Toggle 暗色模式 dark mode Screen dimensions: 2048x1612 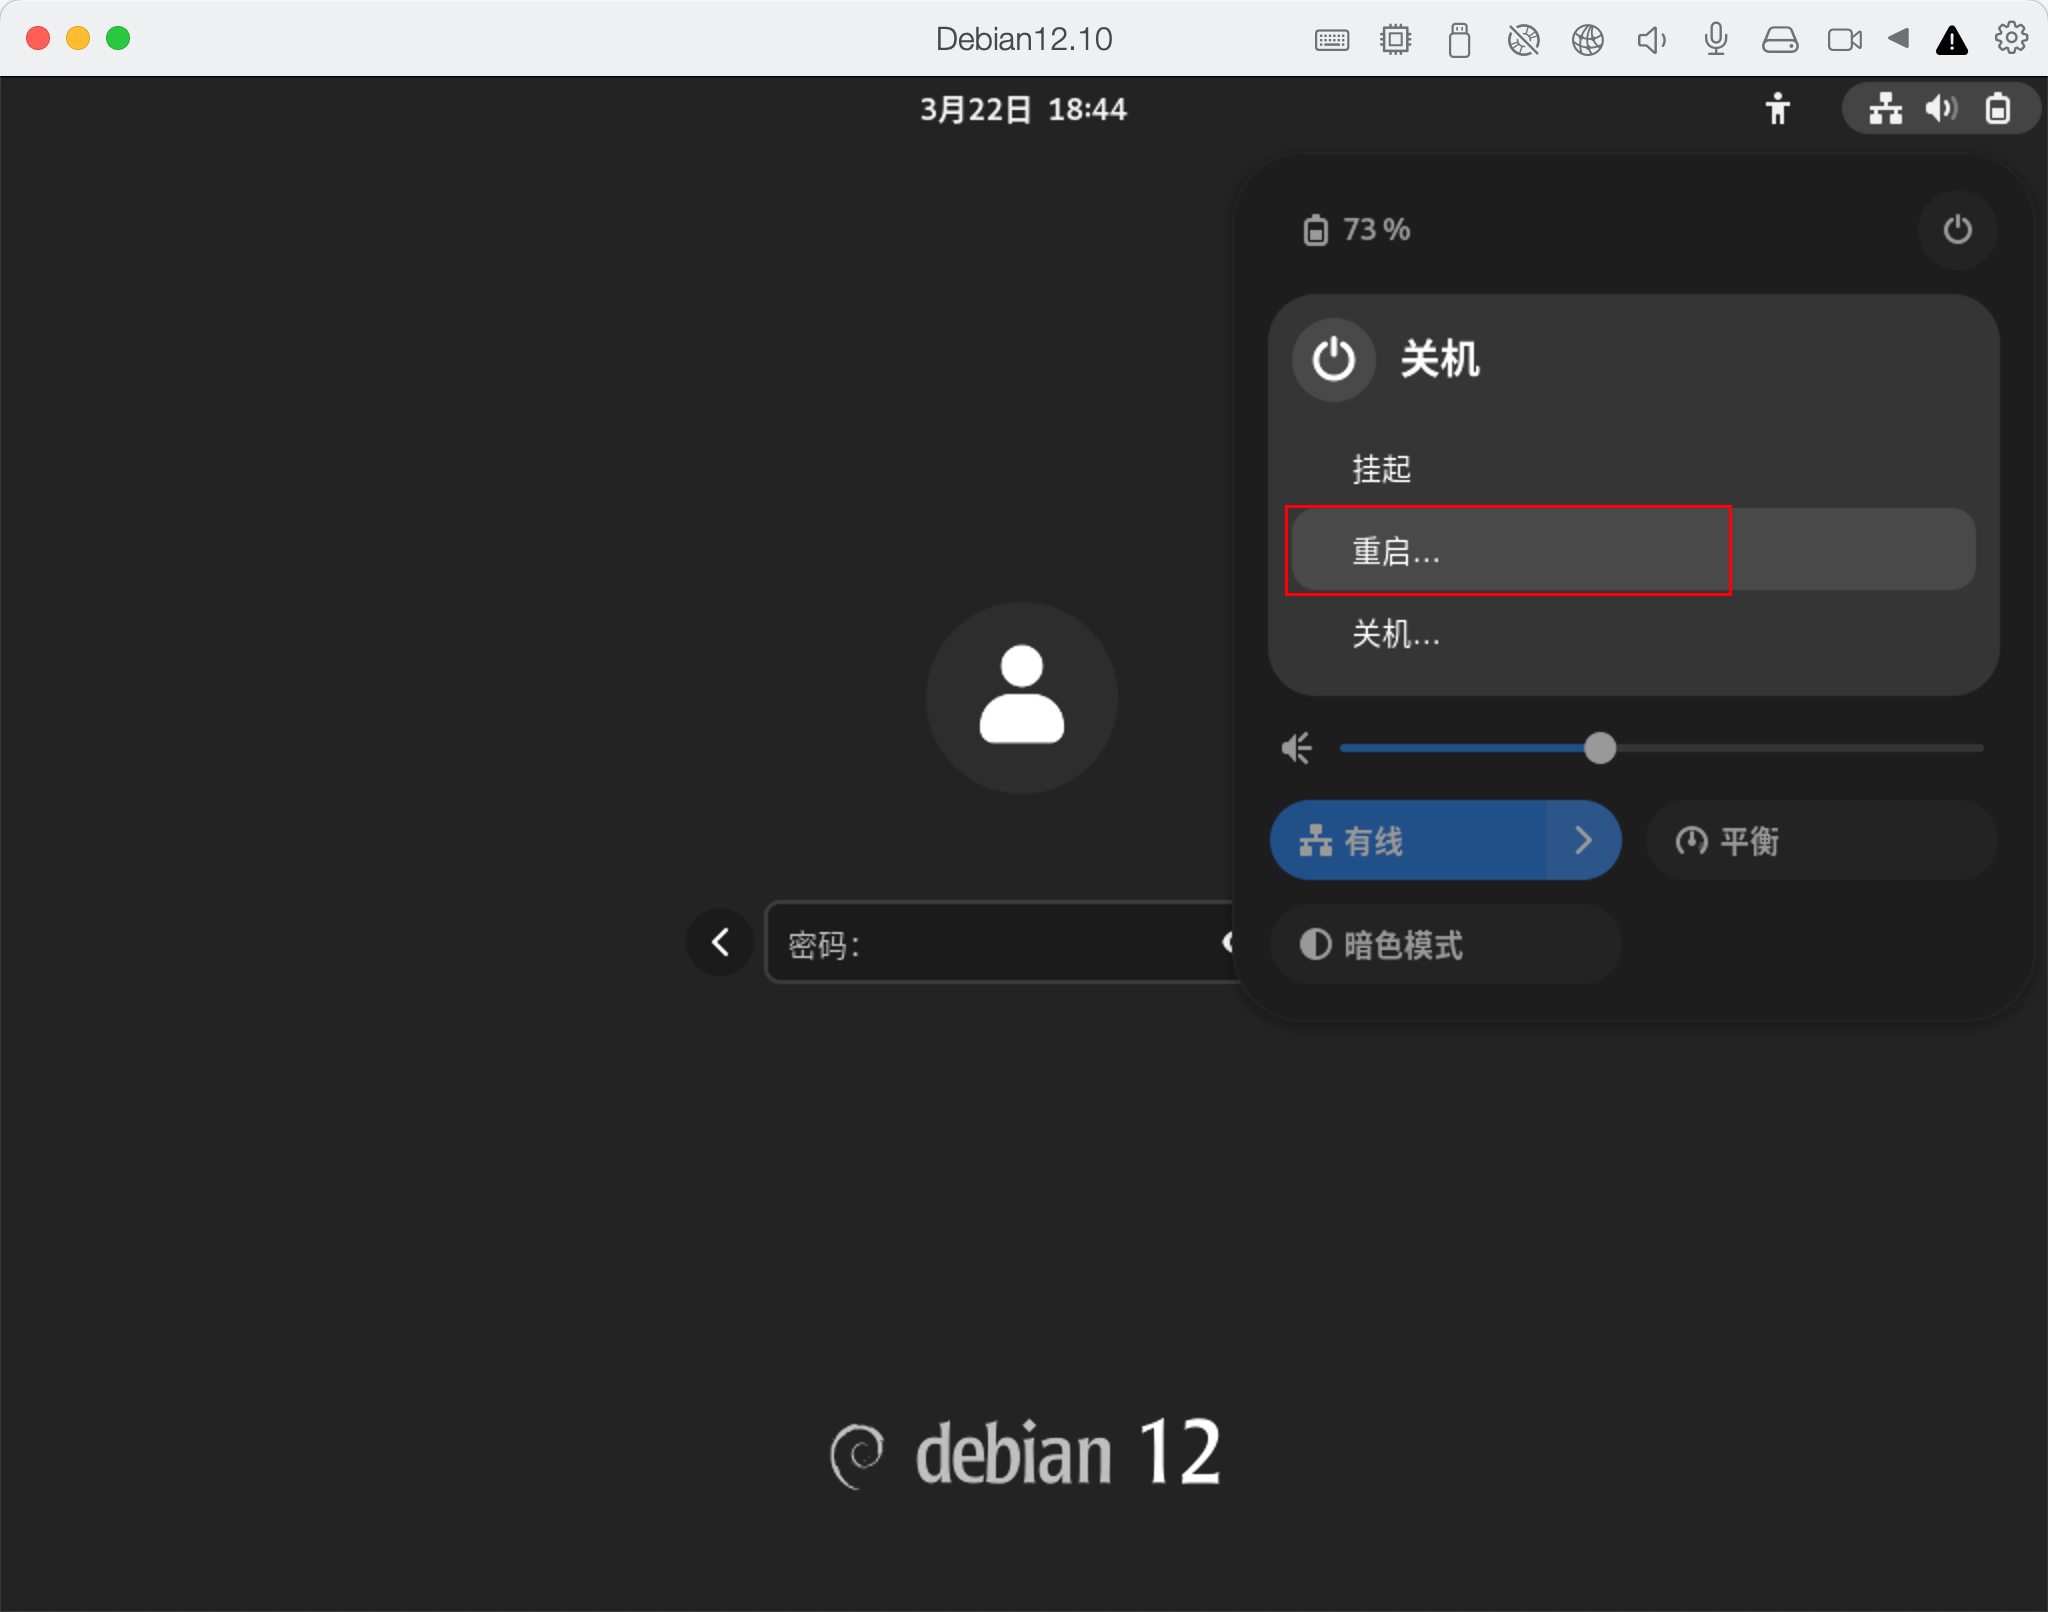pos(1444,944)
